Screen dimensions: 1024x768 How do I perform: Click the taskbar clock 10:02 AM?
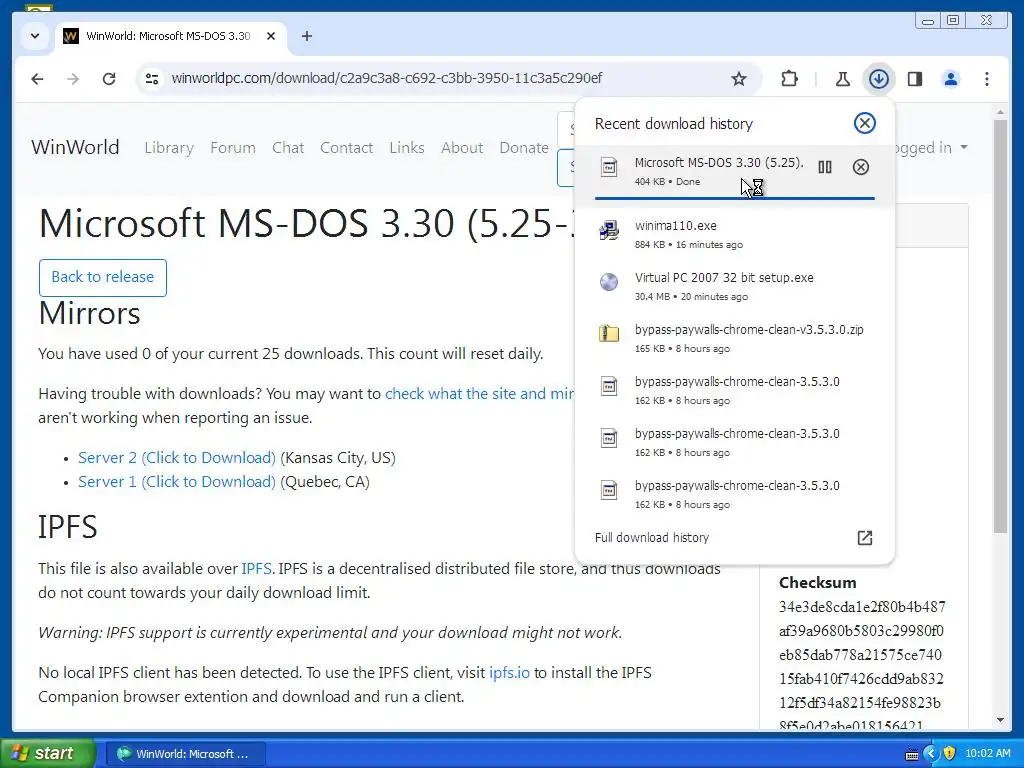tap(987, 754)
